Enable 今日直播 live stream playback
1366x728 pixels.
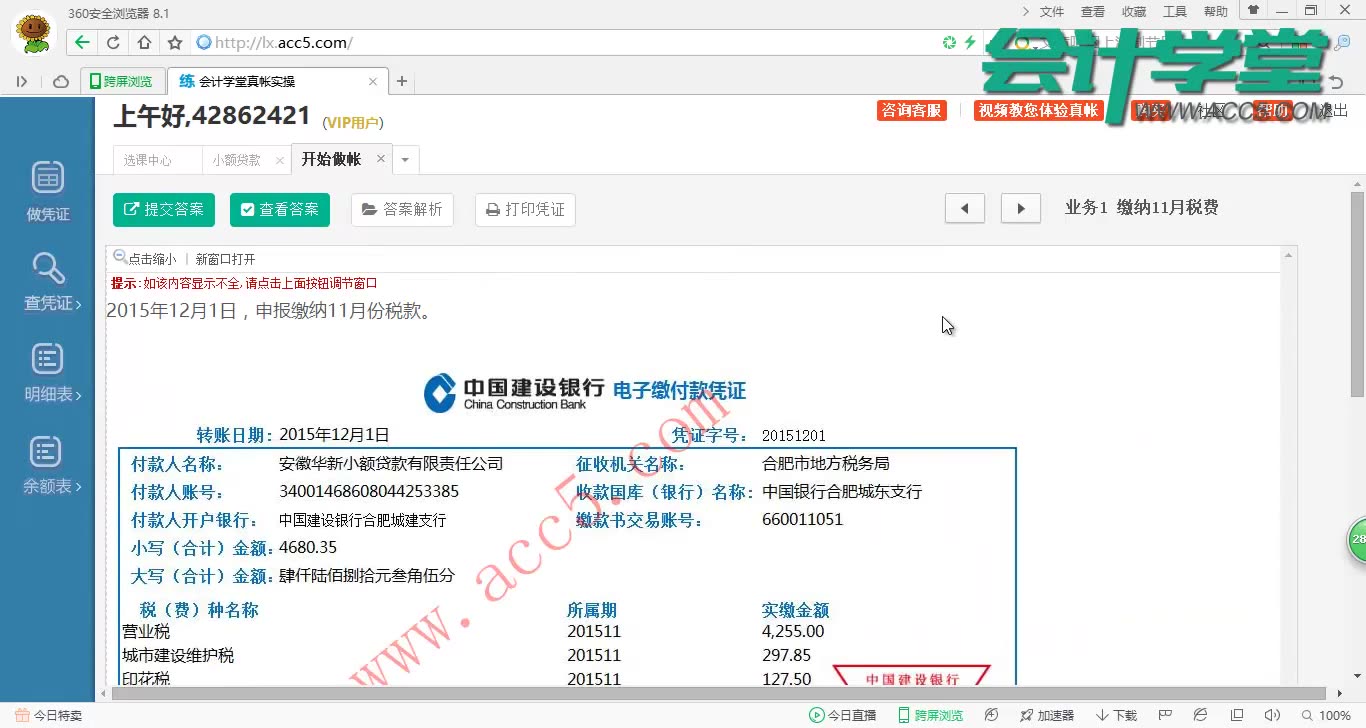pyautogui.click(x=840, y=715)
